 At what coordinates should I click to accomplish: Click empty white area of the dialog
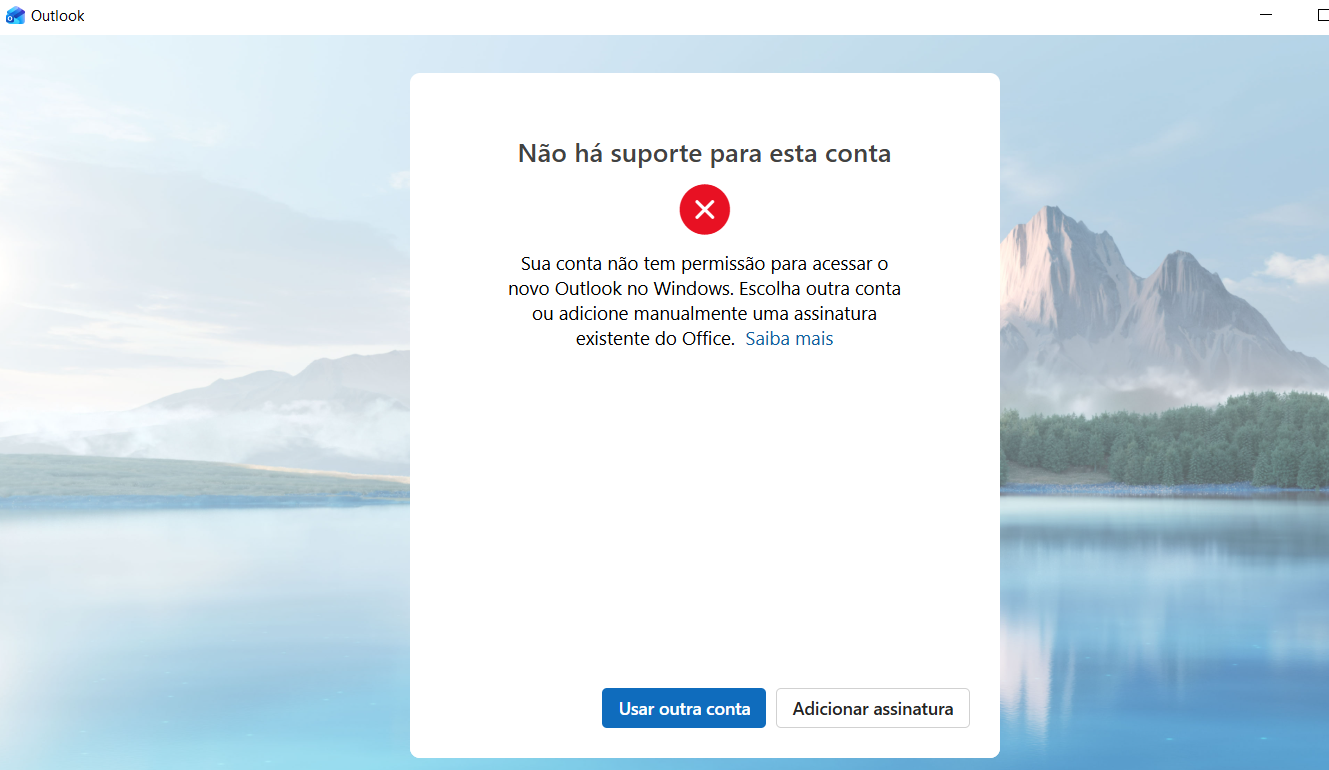(704, 520)
